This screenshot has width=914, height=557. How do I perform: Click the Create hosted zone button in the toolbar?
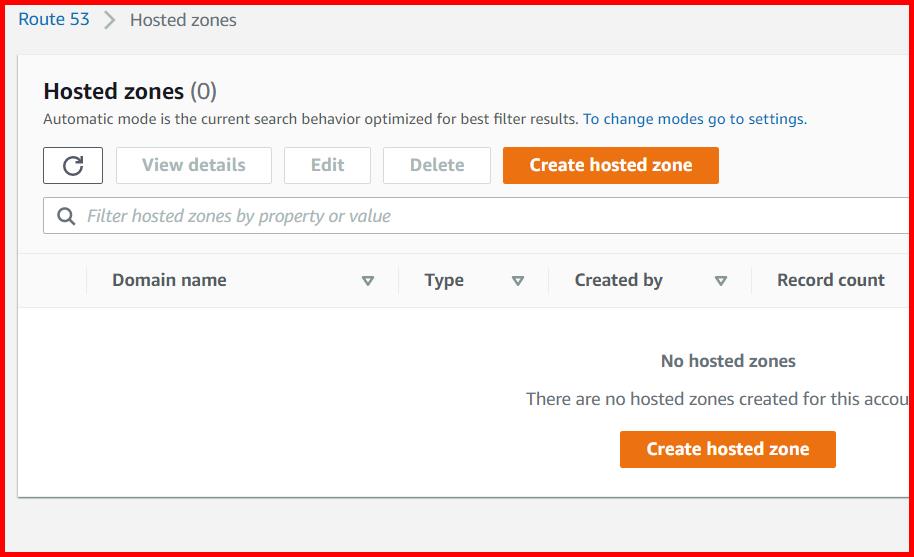pyautogui.click(x=611, y=165)
